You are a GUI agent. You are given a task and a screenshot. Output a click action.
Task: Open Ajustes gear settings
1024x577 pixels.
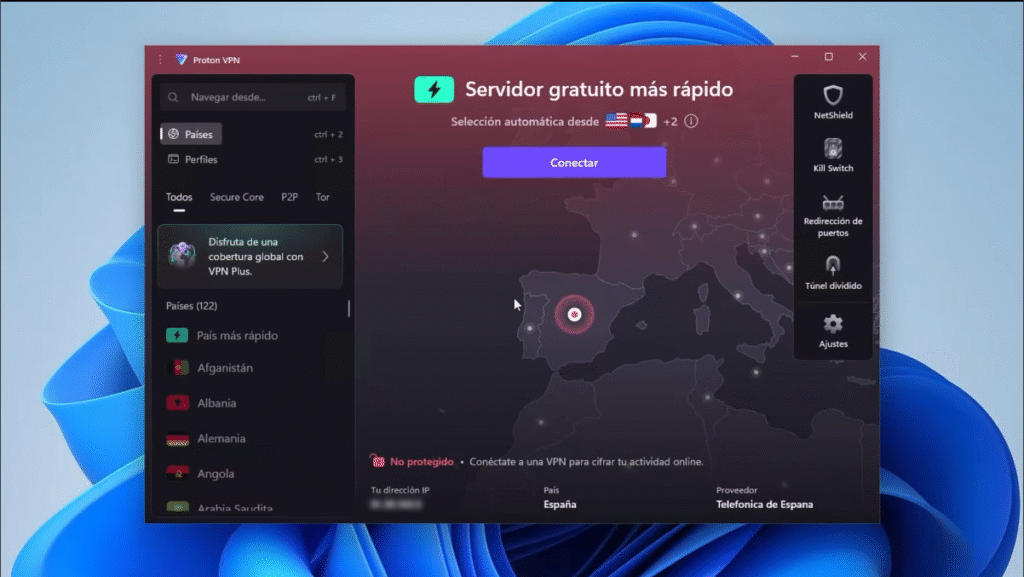[x=833, y=331]
